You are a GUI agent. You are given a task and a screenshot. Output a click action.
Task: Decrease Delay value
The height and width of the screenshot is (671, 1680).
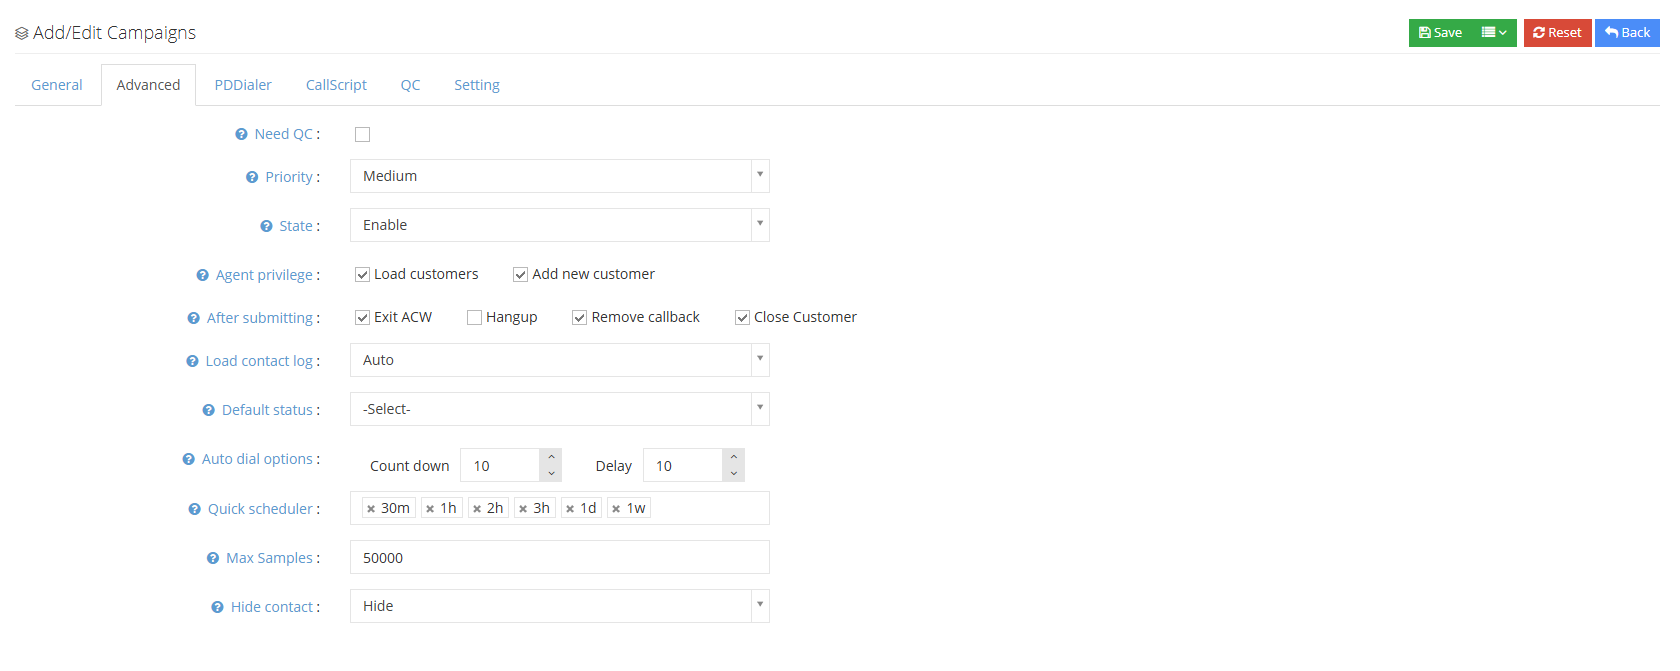(x=734, y=473)
